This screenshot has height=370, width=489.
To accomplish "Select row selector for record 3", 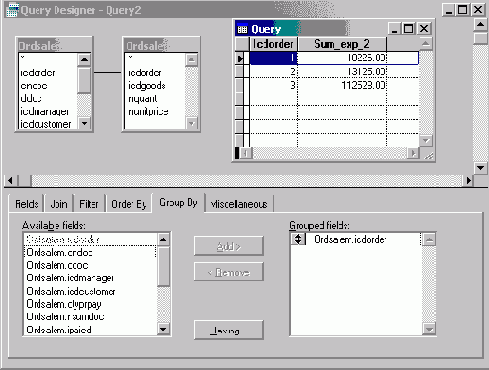I will click(240, 85).
